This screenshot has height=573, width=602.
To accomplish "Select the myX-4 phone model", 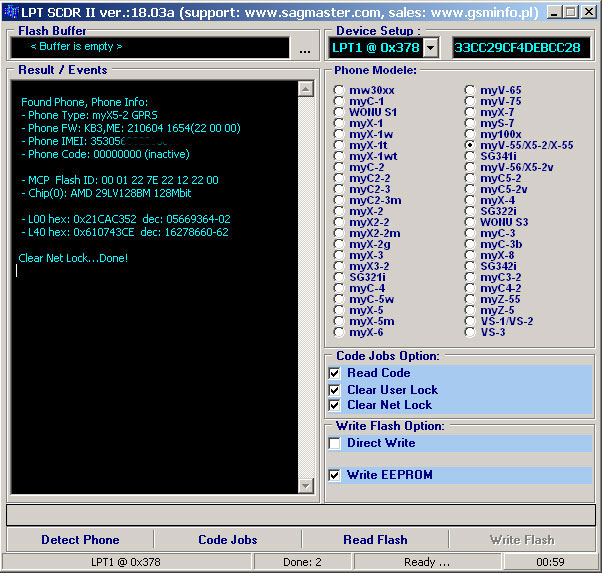I will 470,200.
